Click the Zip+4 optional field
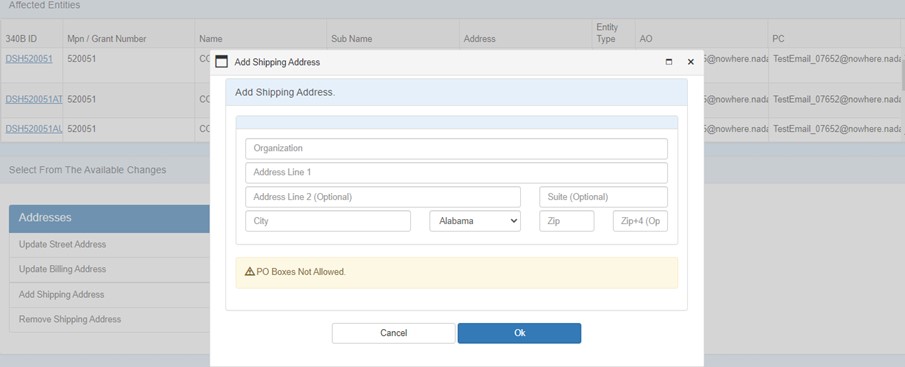 (x=640, y=221)
